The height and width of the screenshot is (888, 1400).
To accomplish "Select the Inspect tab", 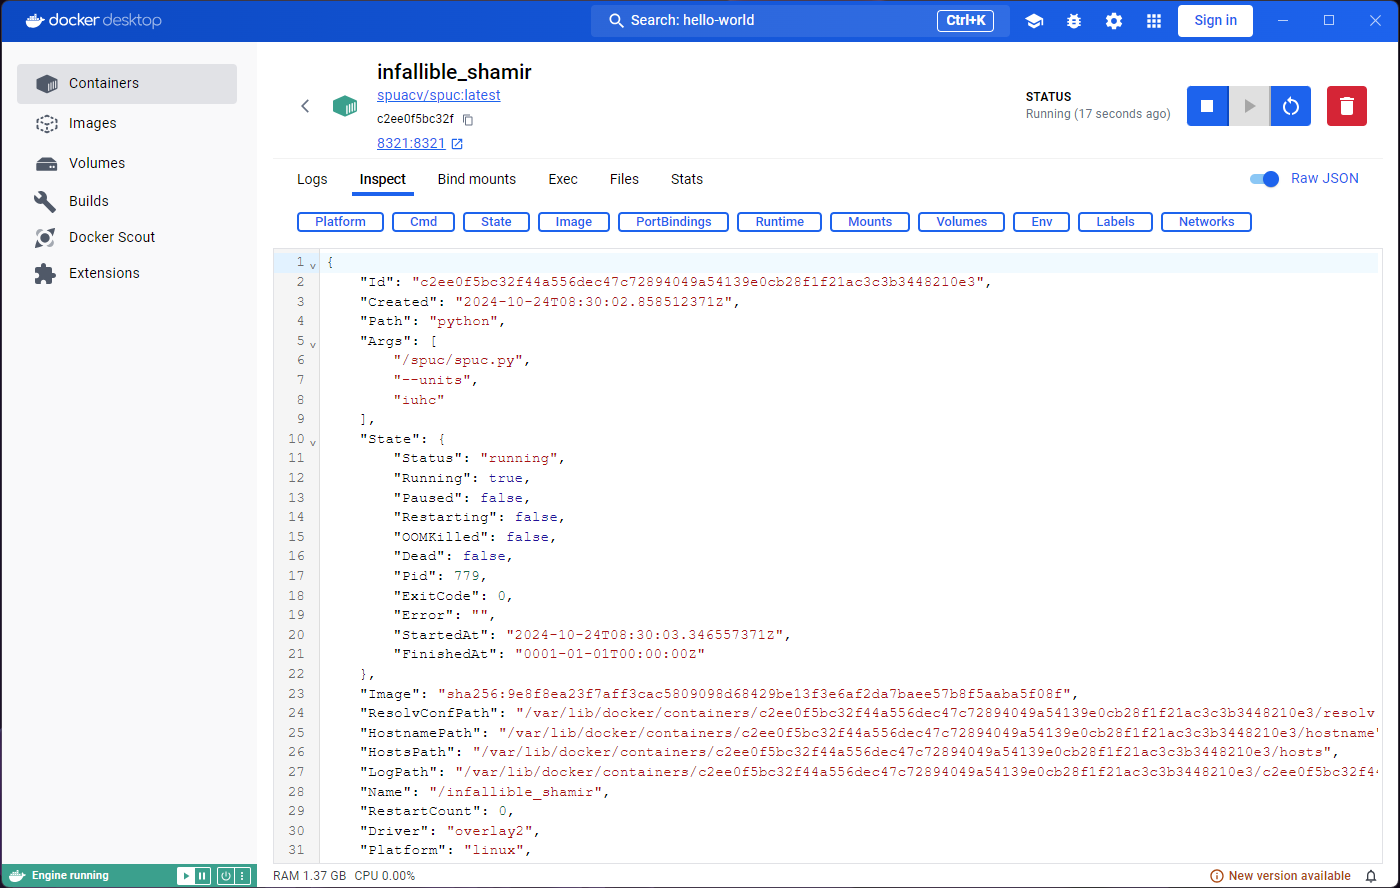I will (x=383, y=180).
